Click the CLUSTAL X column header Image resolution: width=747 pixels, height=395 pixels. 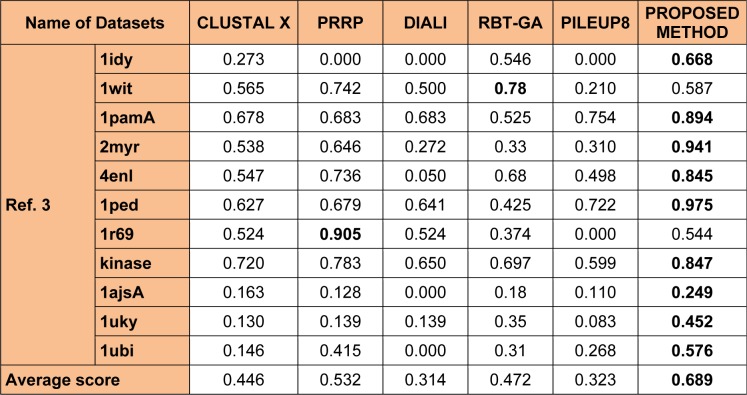[x=243, y=23]
